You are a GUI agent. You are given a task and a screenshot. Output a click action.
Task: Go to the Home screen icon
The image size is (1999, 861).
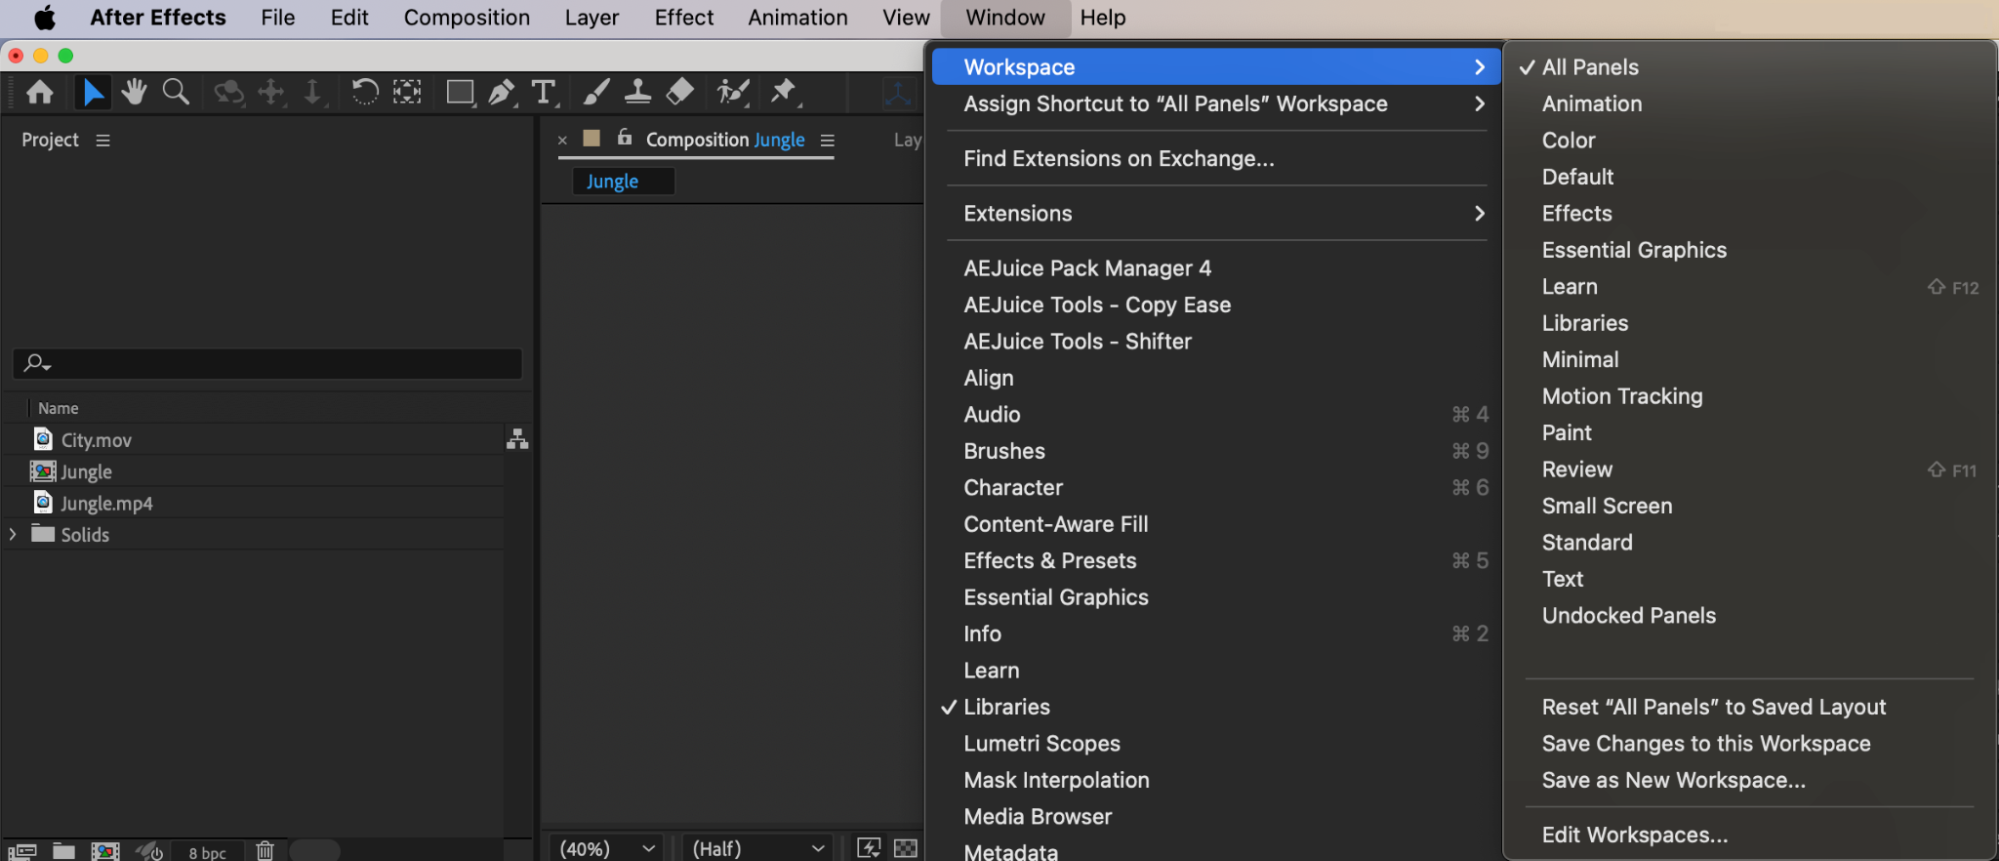pyautogui.click(x=40, y=93)
